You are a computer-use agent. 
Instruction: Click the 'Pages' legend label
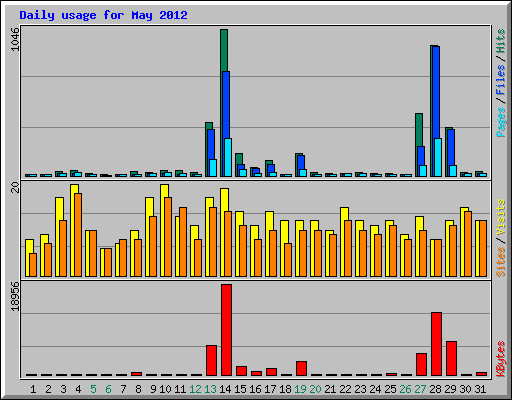(501, 122)
